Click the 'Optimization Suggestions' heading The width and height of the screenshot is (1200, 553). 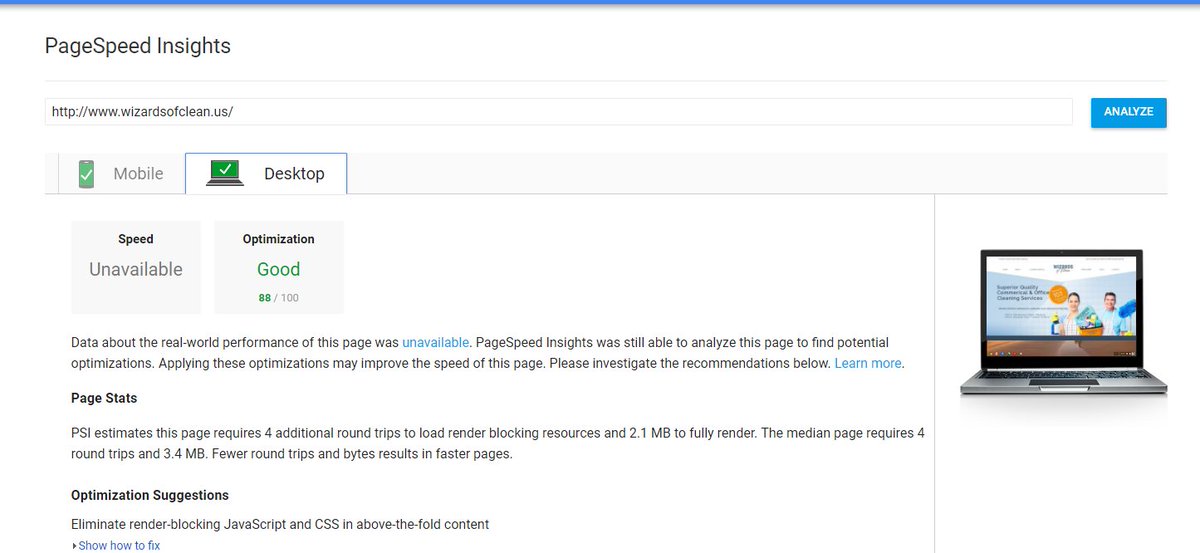tap(150, 495)
